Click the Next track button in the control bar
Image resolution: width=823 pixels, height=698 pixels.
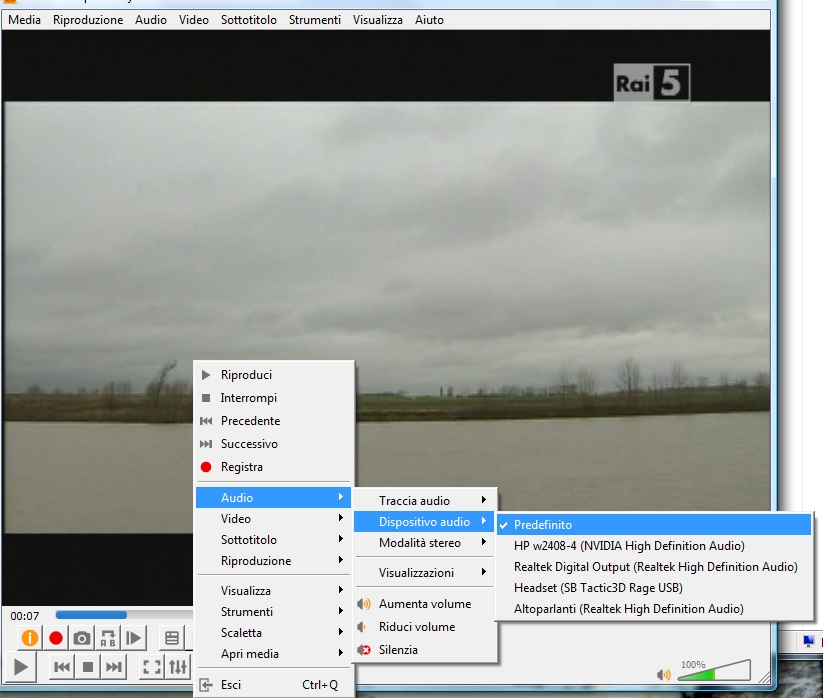[113, 667]
